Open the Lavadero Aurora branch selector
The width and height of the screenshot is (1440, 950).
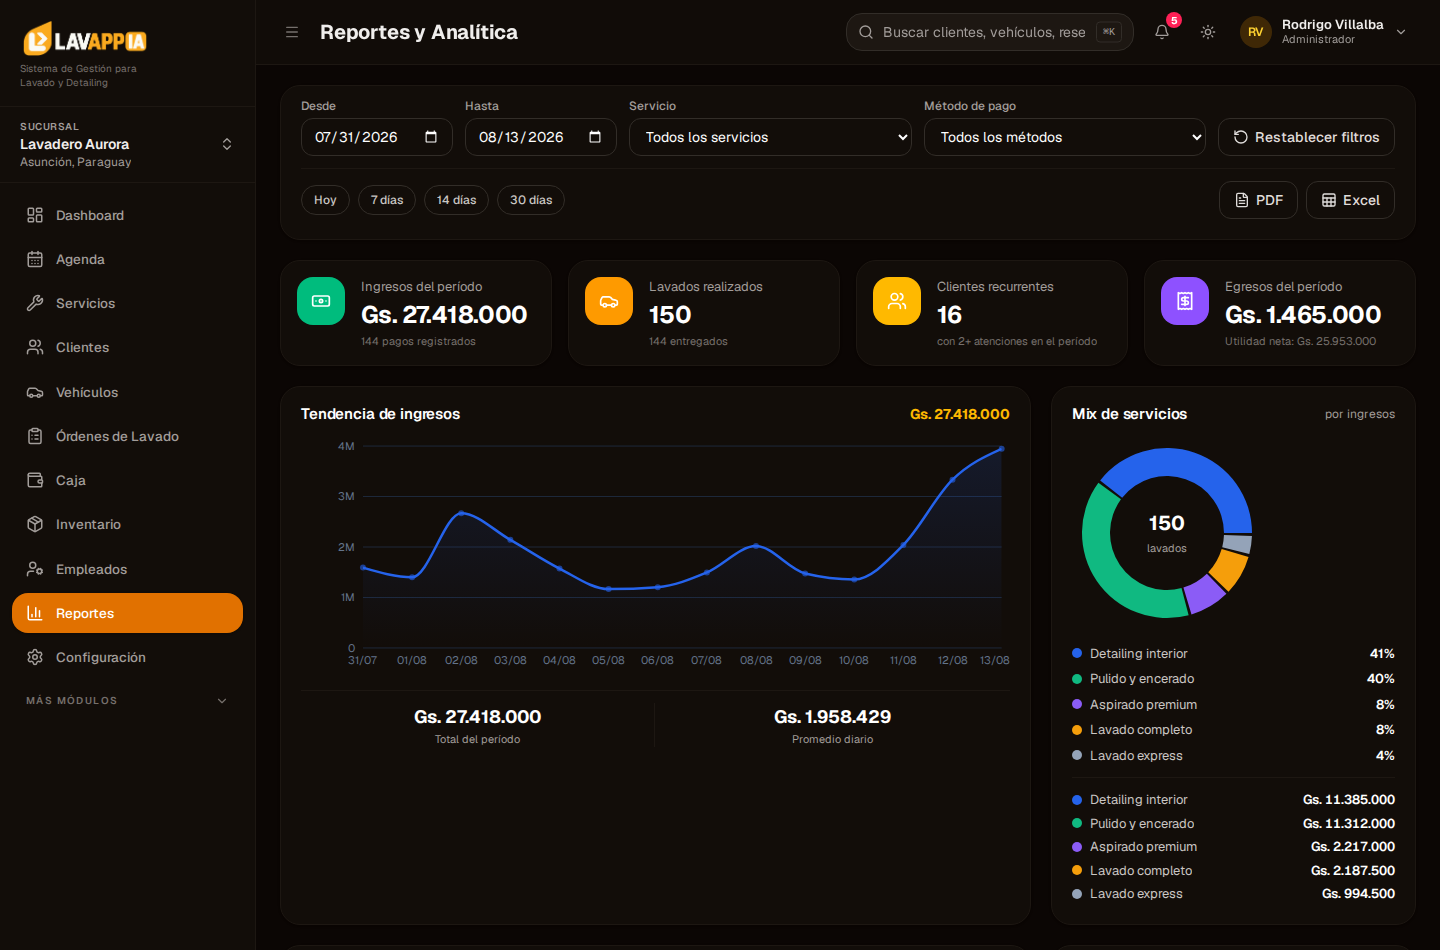coord(127,144)
